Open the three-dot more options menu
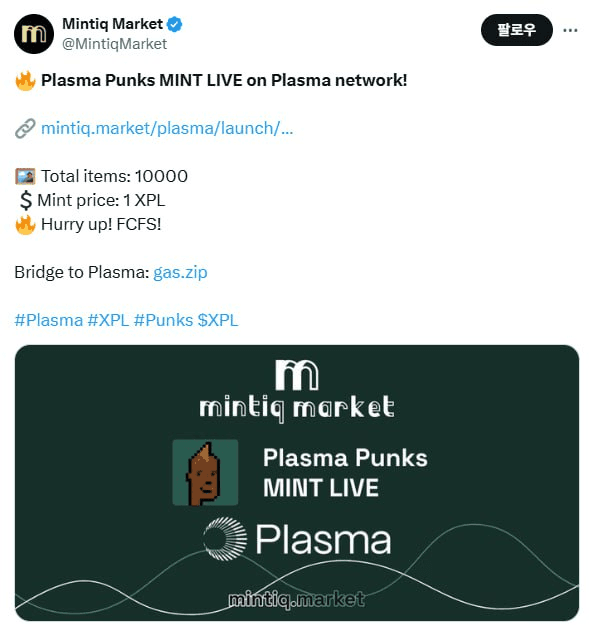589x626 pixels. tap(570, 30)
